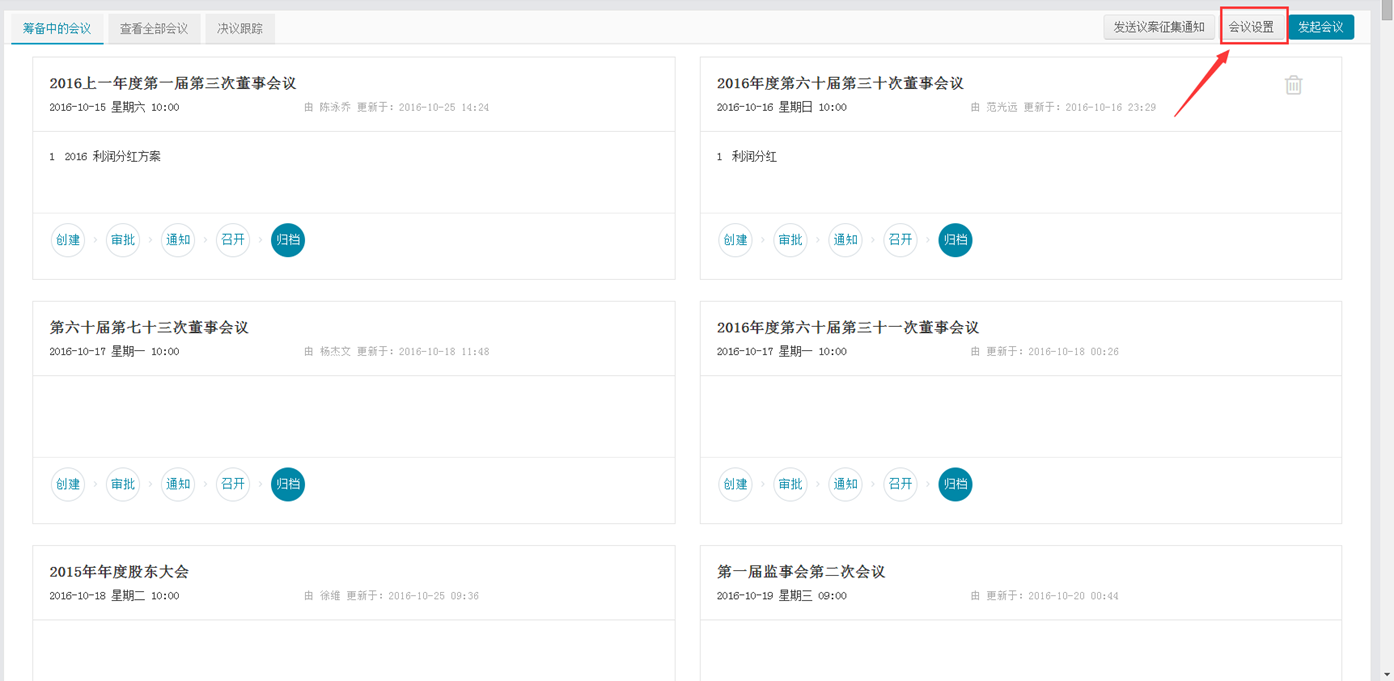Open the 第六十届第七十三次董事会议 title
The width and height of the screenshot is (1394, 681).
tap(149, 327)
